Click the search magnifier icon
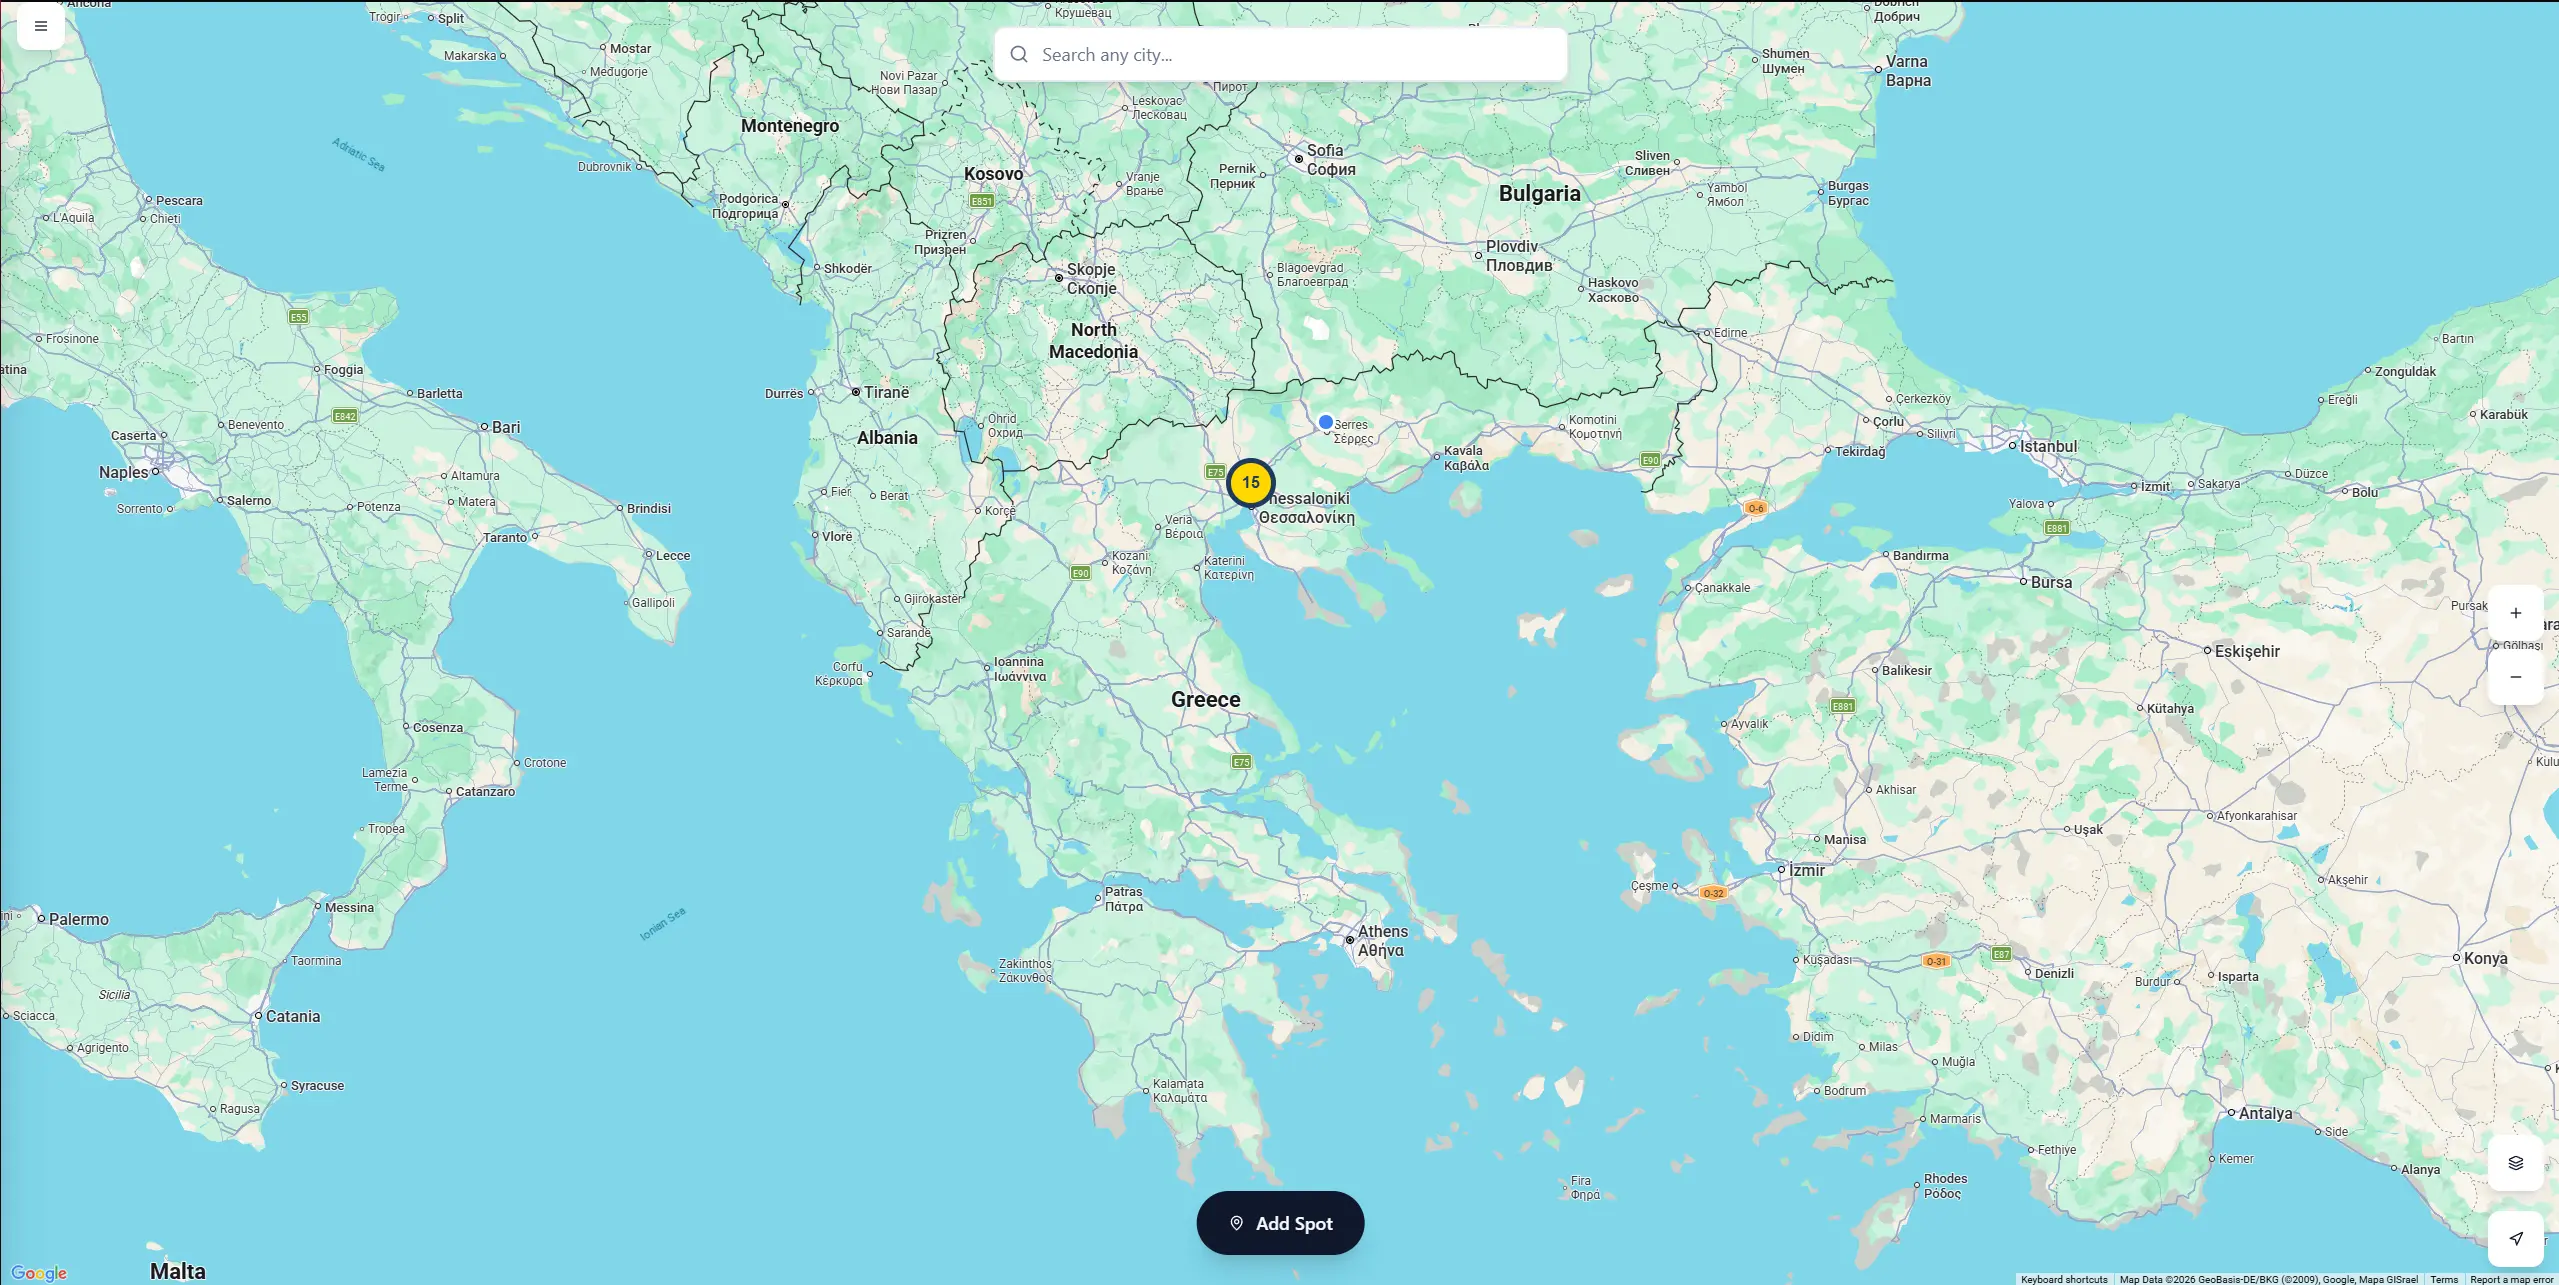This screenshot has height=1285, width=2559. [x=1018, y=55]
